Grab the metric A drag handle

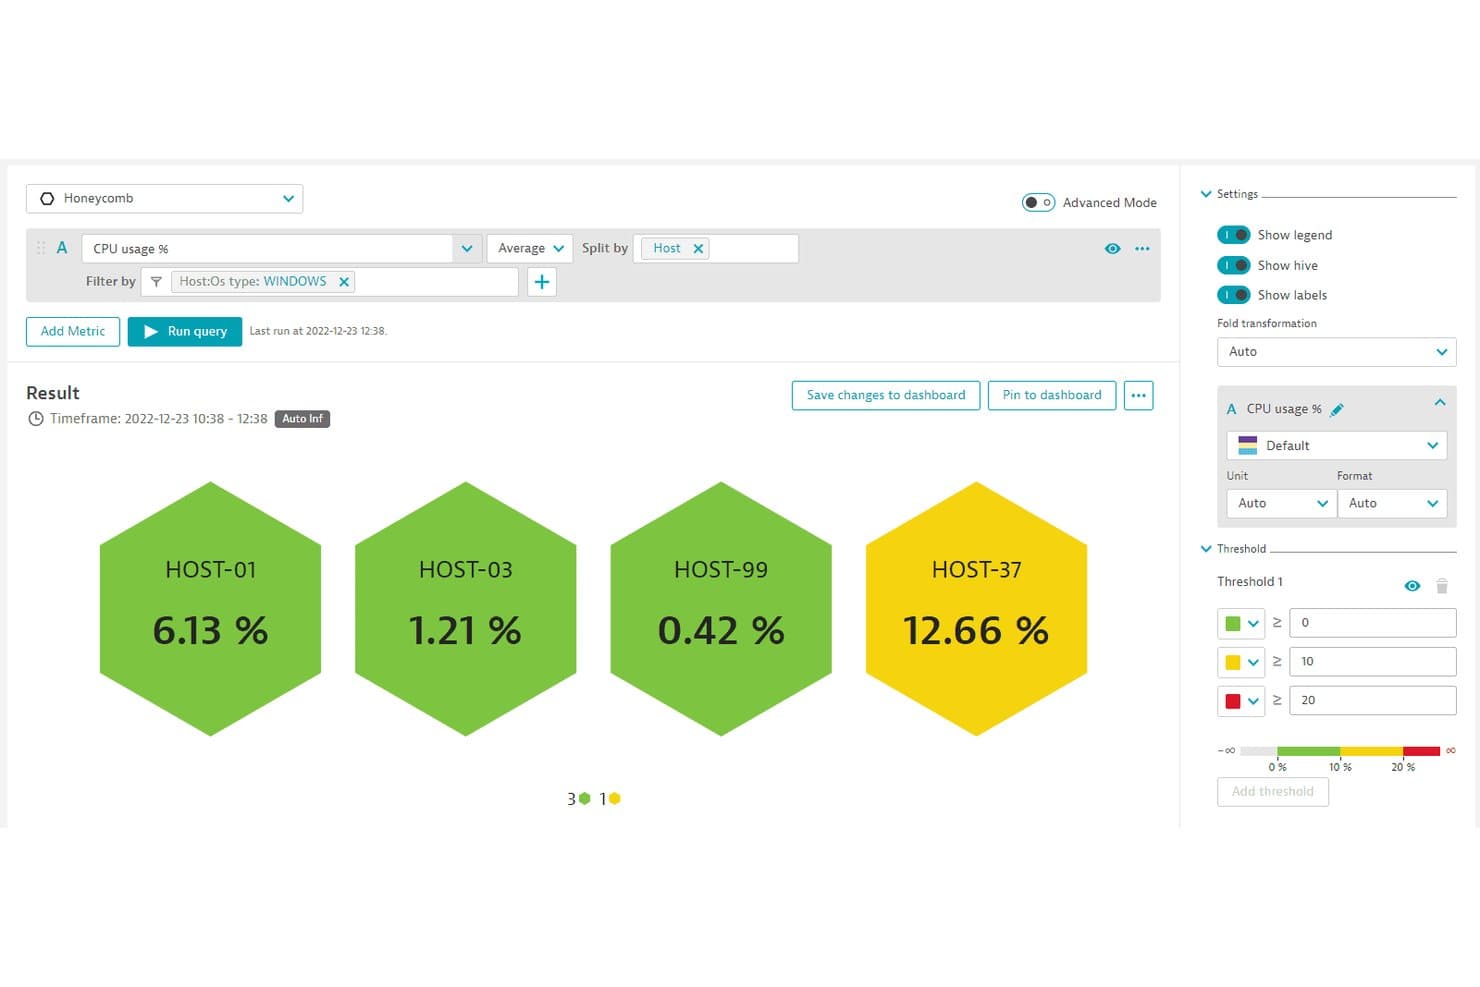tap(41, 248)
